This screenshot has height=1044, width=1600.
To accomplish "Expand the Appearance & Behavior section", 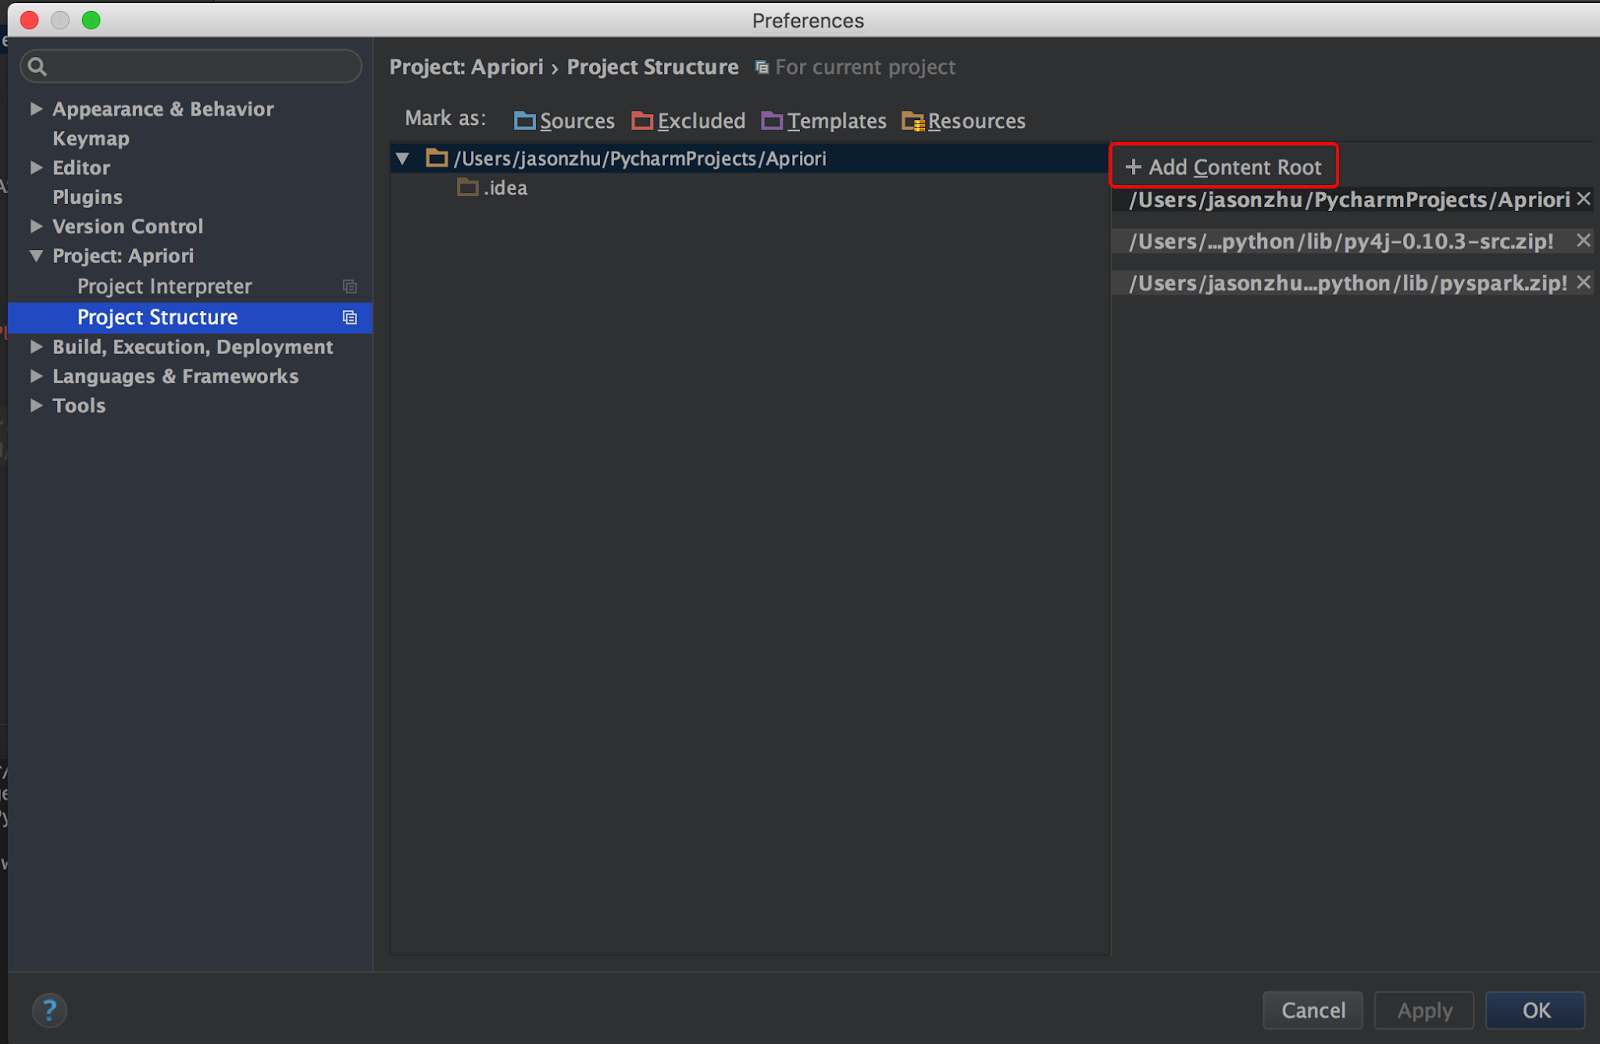I will pos(36,108).
